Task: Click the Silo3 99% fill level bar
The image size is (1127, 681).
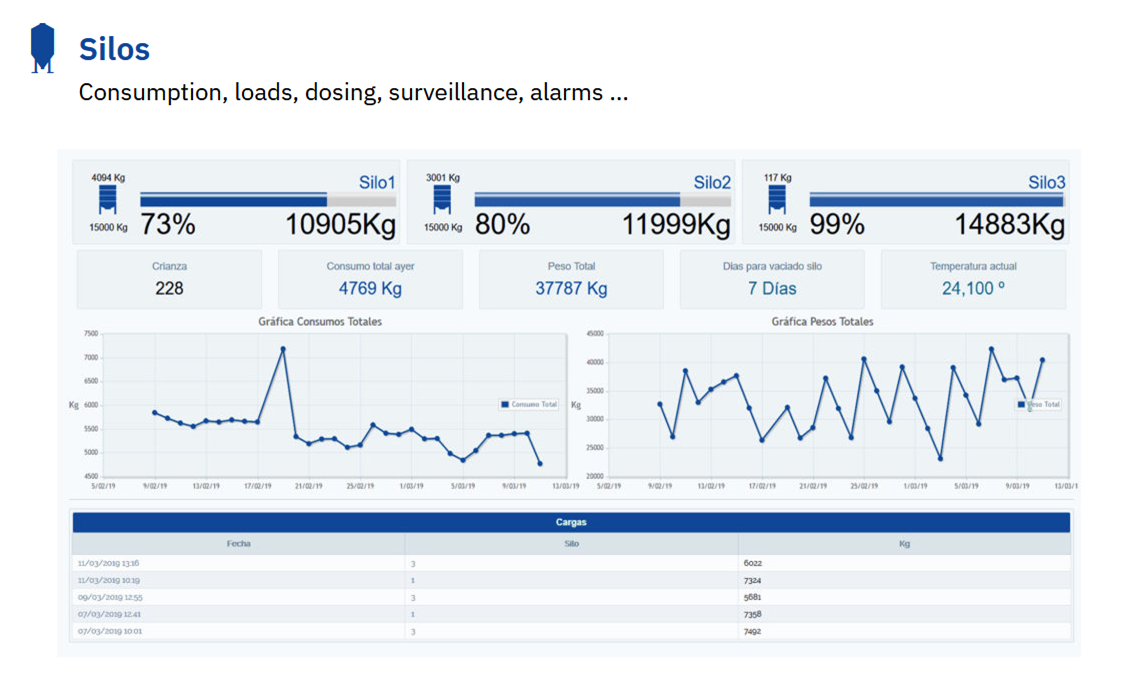Action: tap(936, 200)
